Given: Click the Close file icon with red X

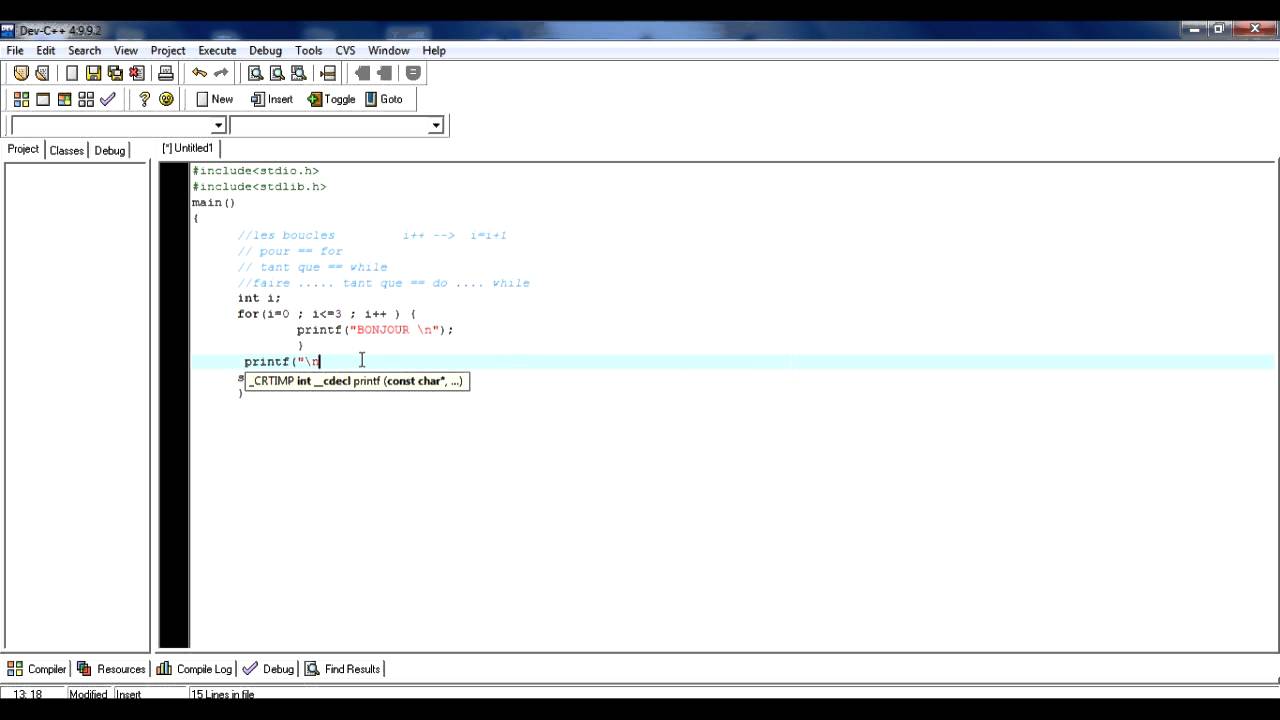Looking at the screenshot, I should 137,73.
